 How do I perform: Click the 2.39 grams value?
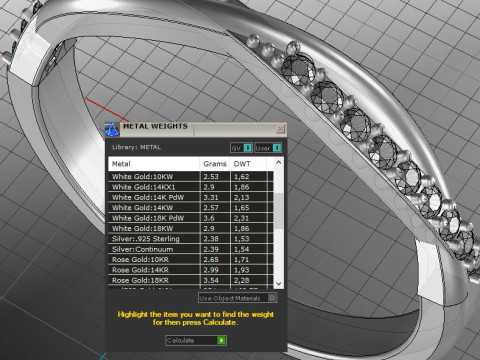point(211,249)
